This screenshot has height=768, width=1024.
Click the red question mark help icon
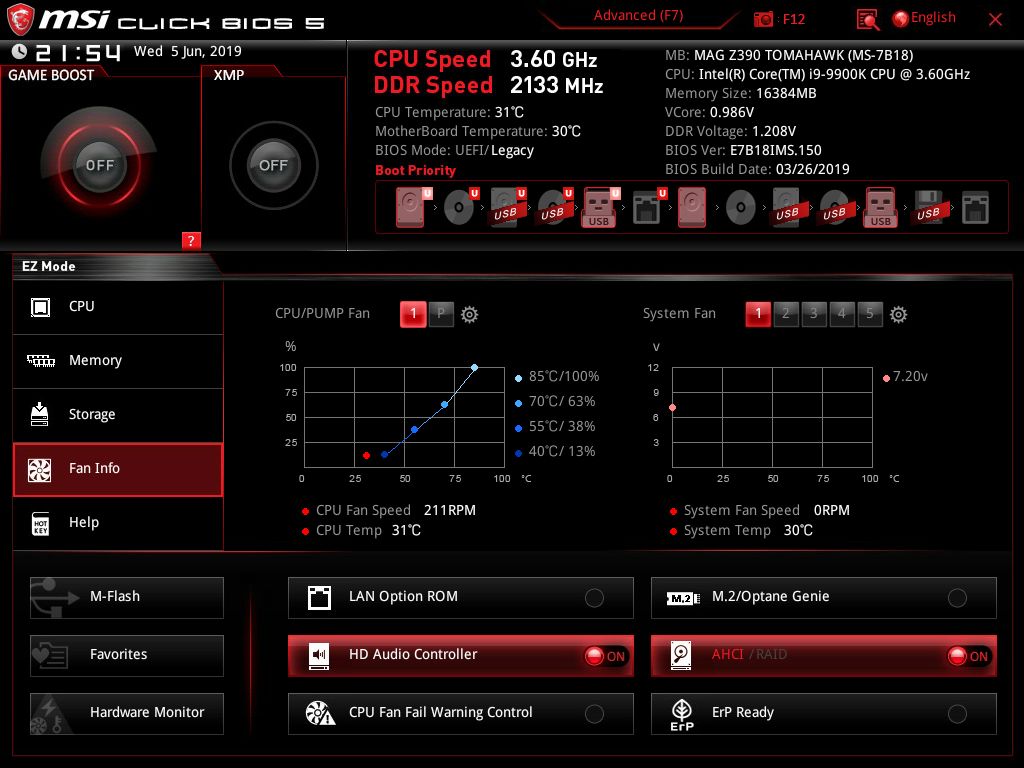192,240
